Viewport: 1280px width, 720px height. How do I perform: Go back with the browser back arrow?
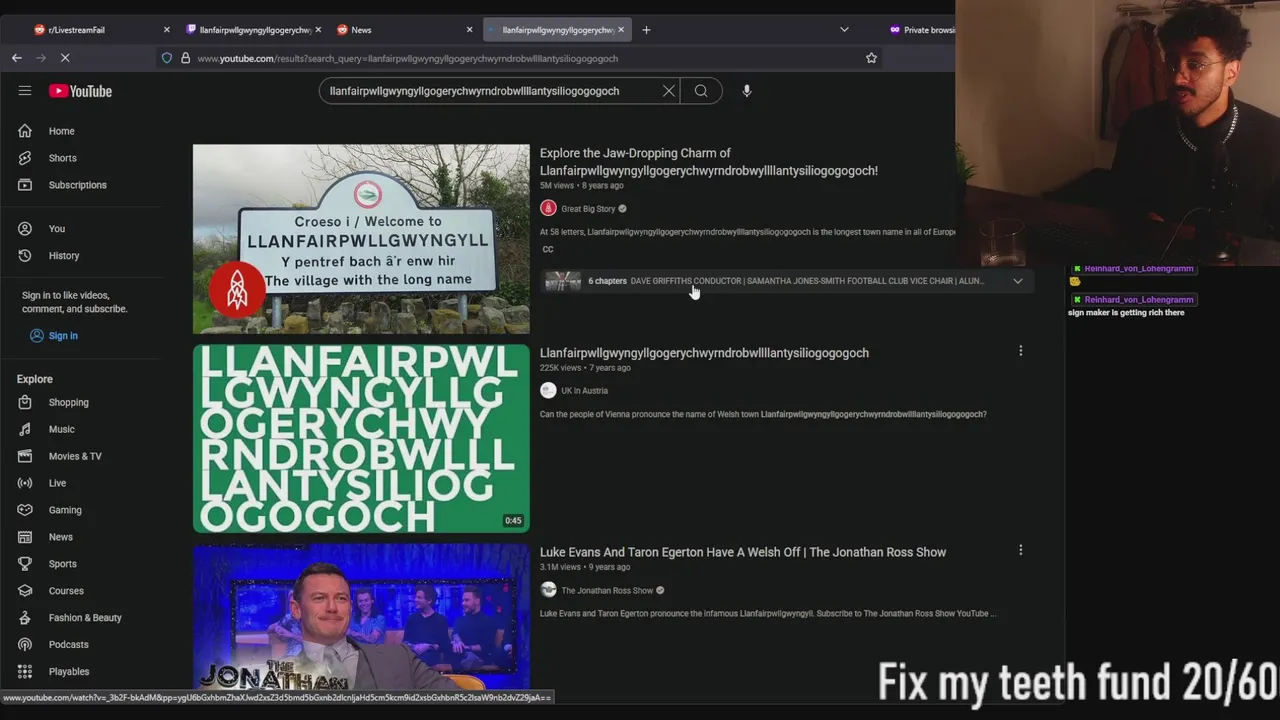(x=17, y=58)
